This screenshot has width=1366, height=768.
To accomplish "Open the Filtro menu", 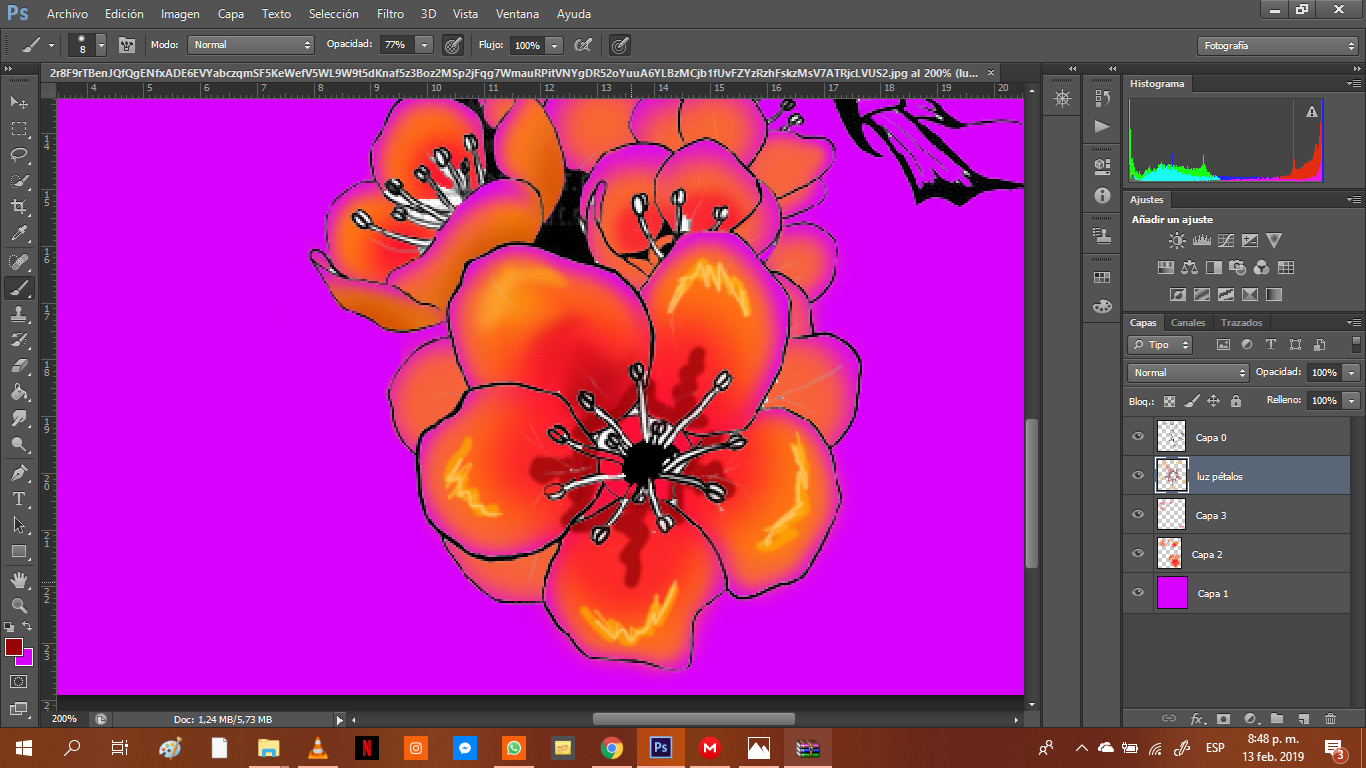I will coord(390,14).
